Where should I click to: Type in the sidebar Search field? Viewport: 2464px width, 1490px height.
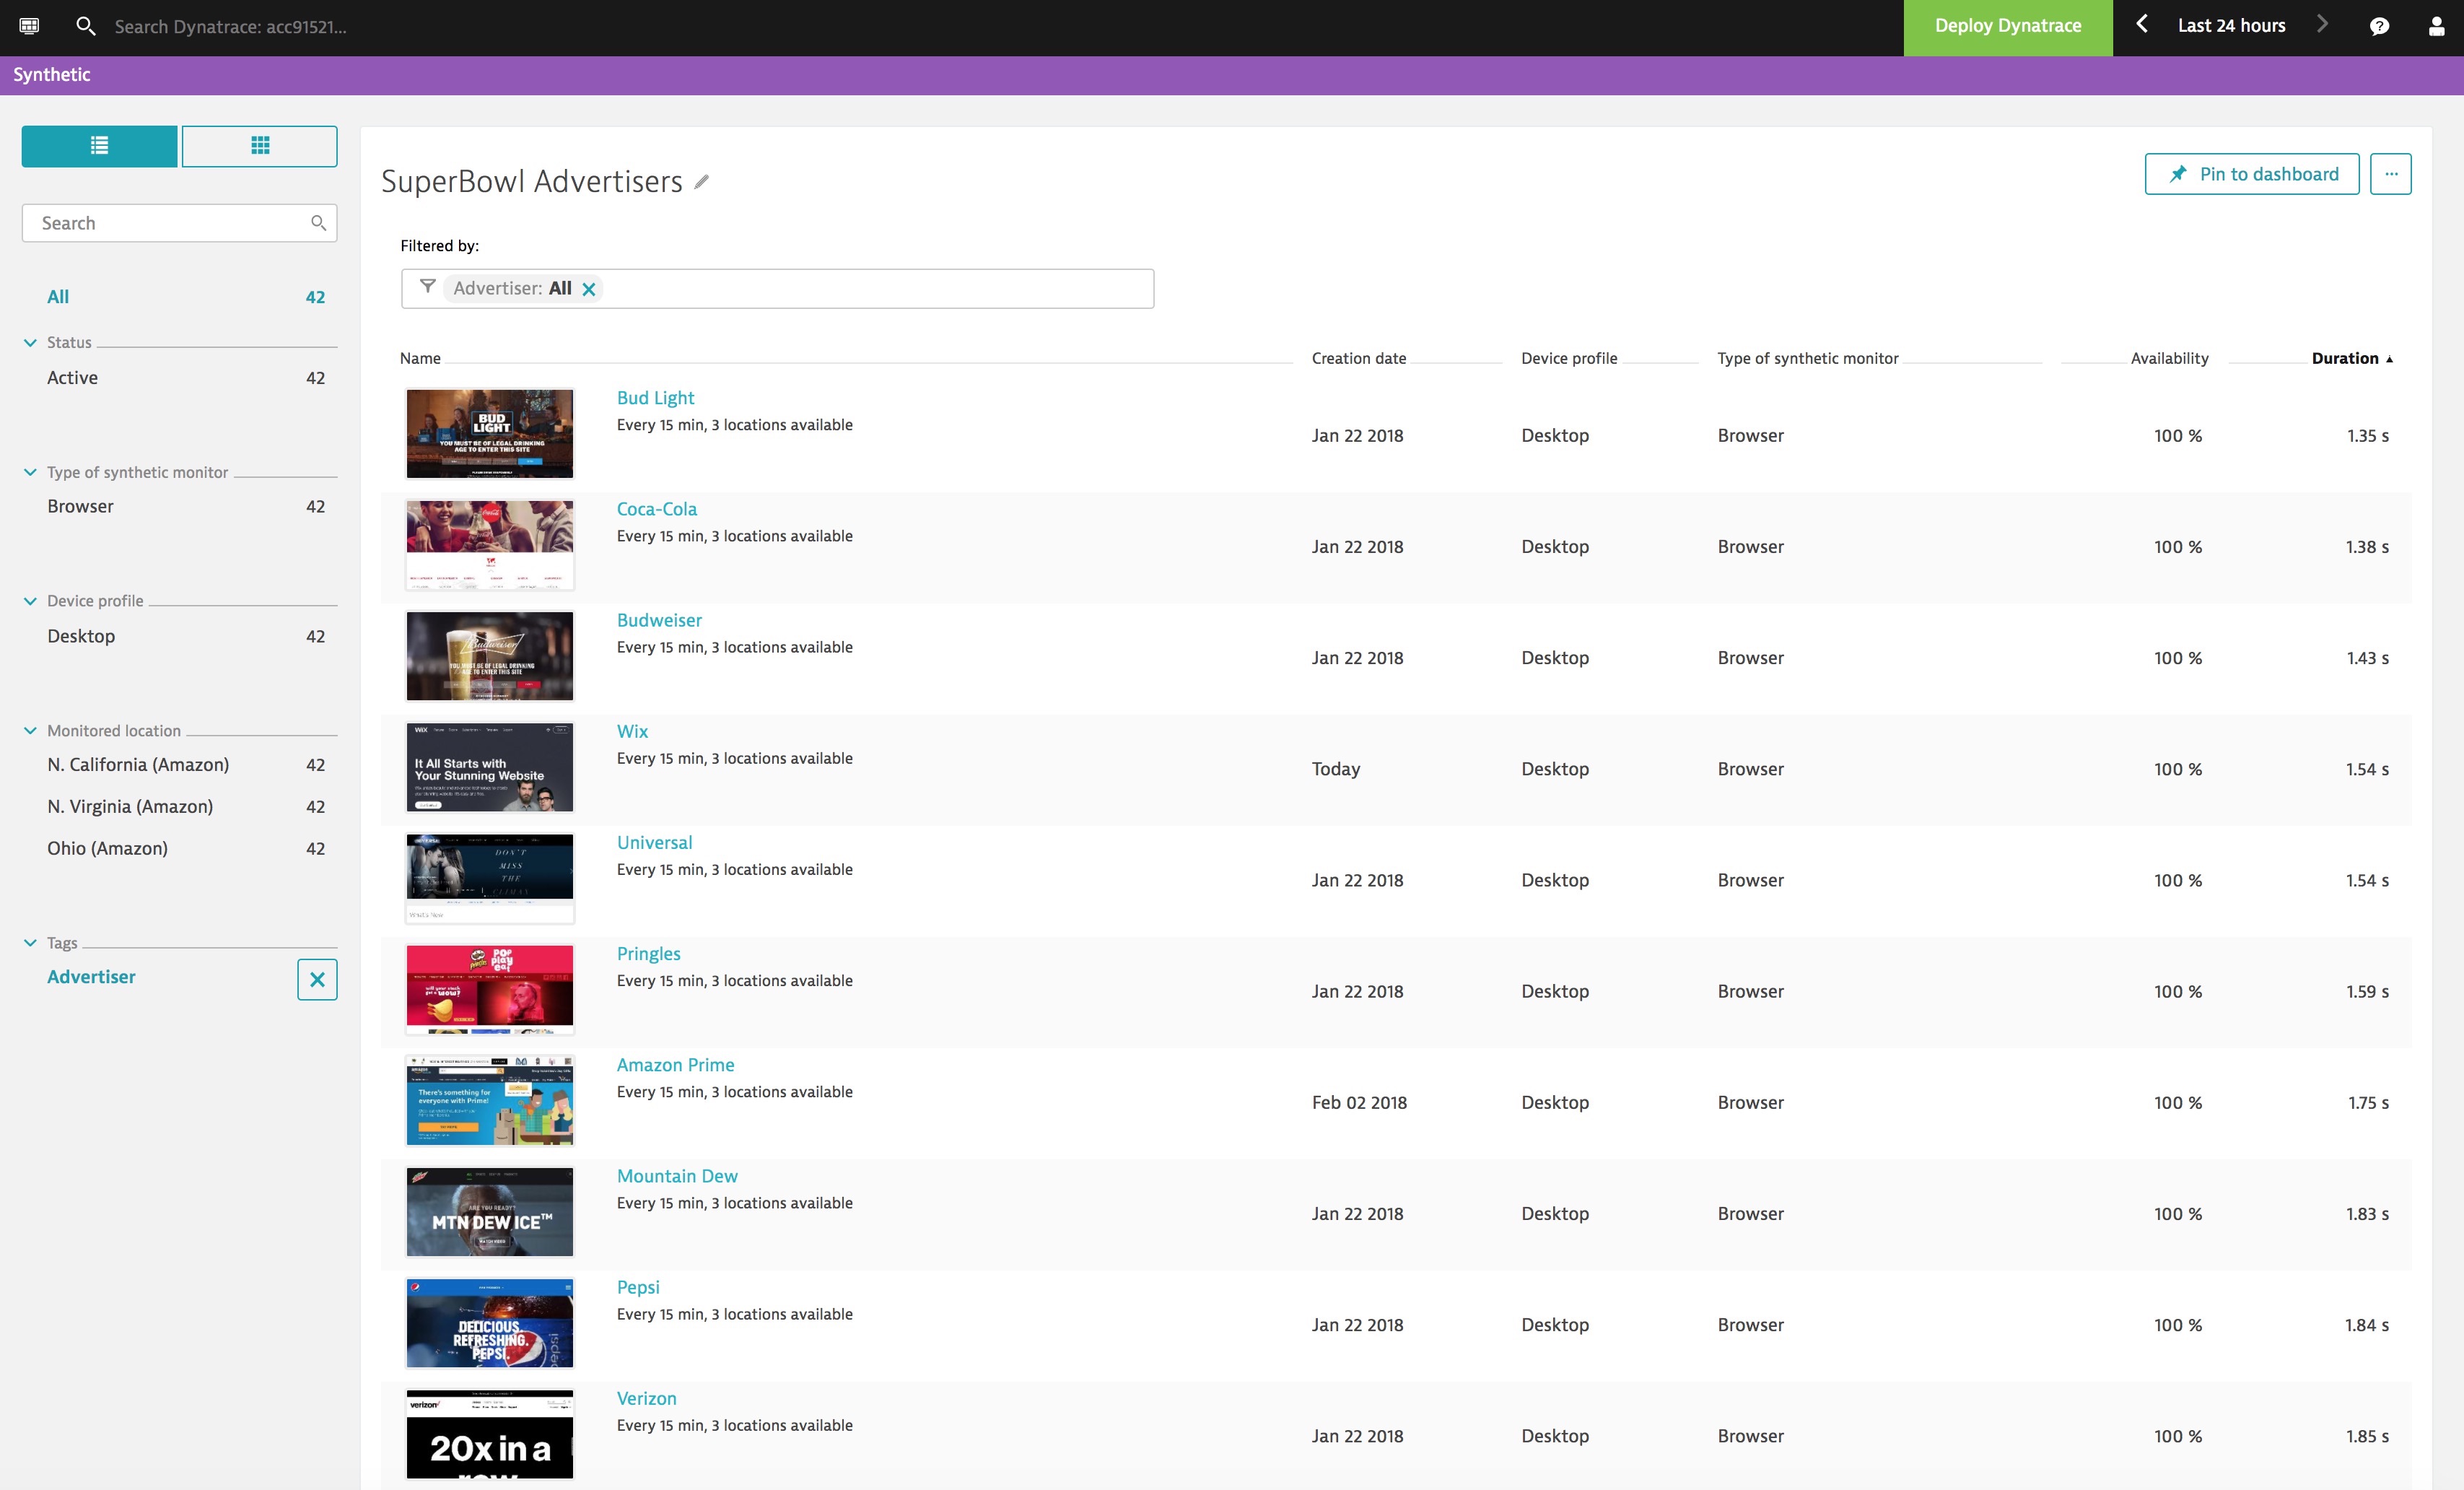click(x=179, y=223)
